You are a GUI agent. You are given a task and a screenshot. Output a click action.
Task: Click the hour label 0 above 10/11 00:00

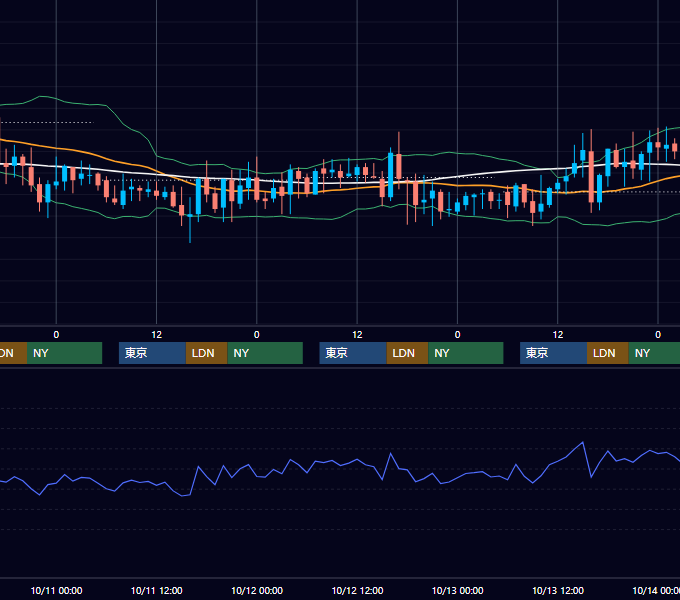[x=56, y=335]
